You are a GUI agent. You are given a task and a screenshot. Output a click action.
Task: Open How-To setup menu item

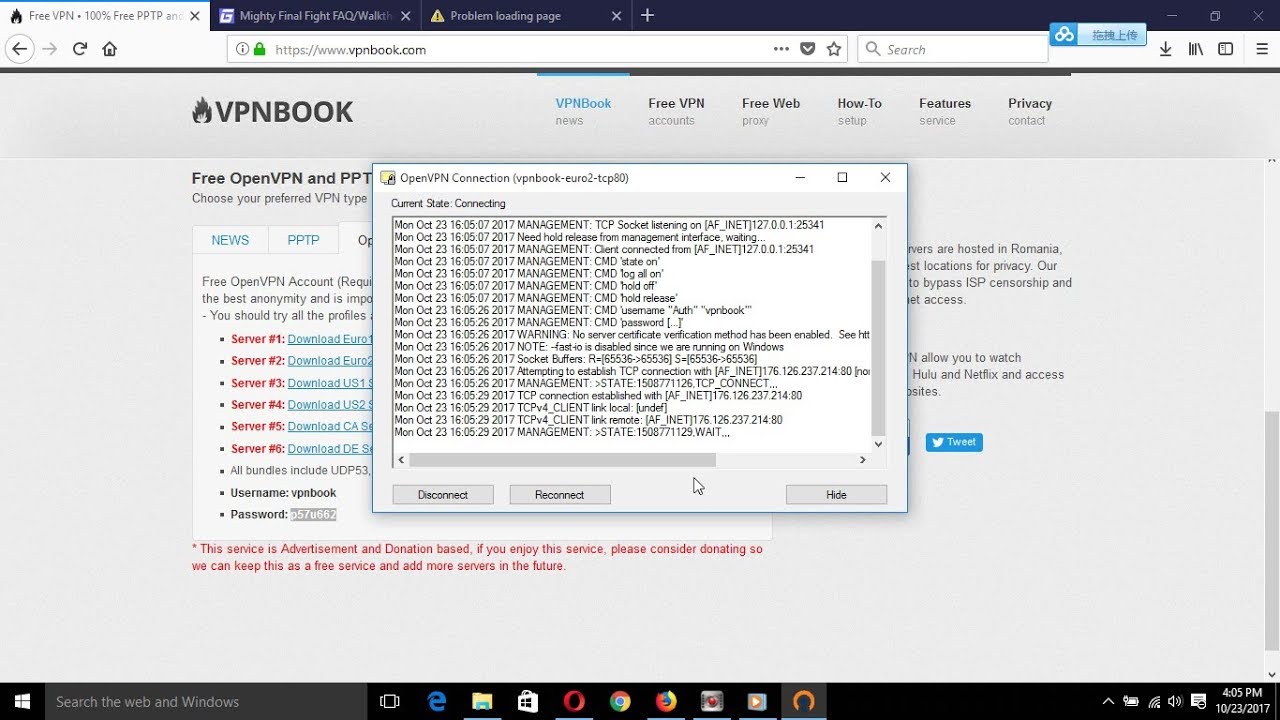[859, 111]
